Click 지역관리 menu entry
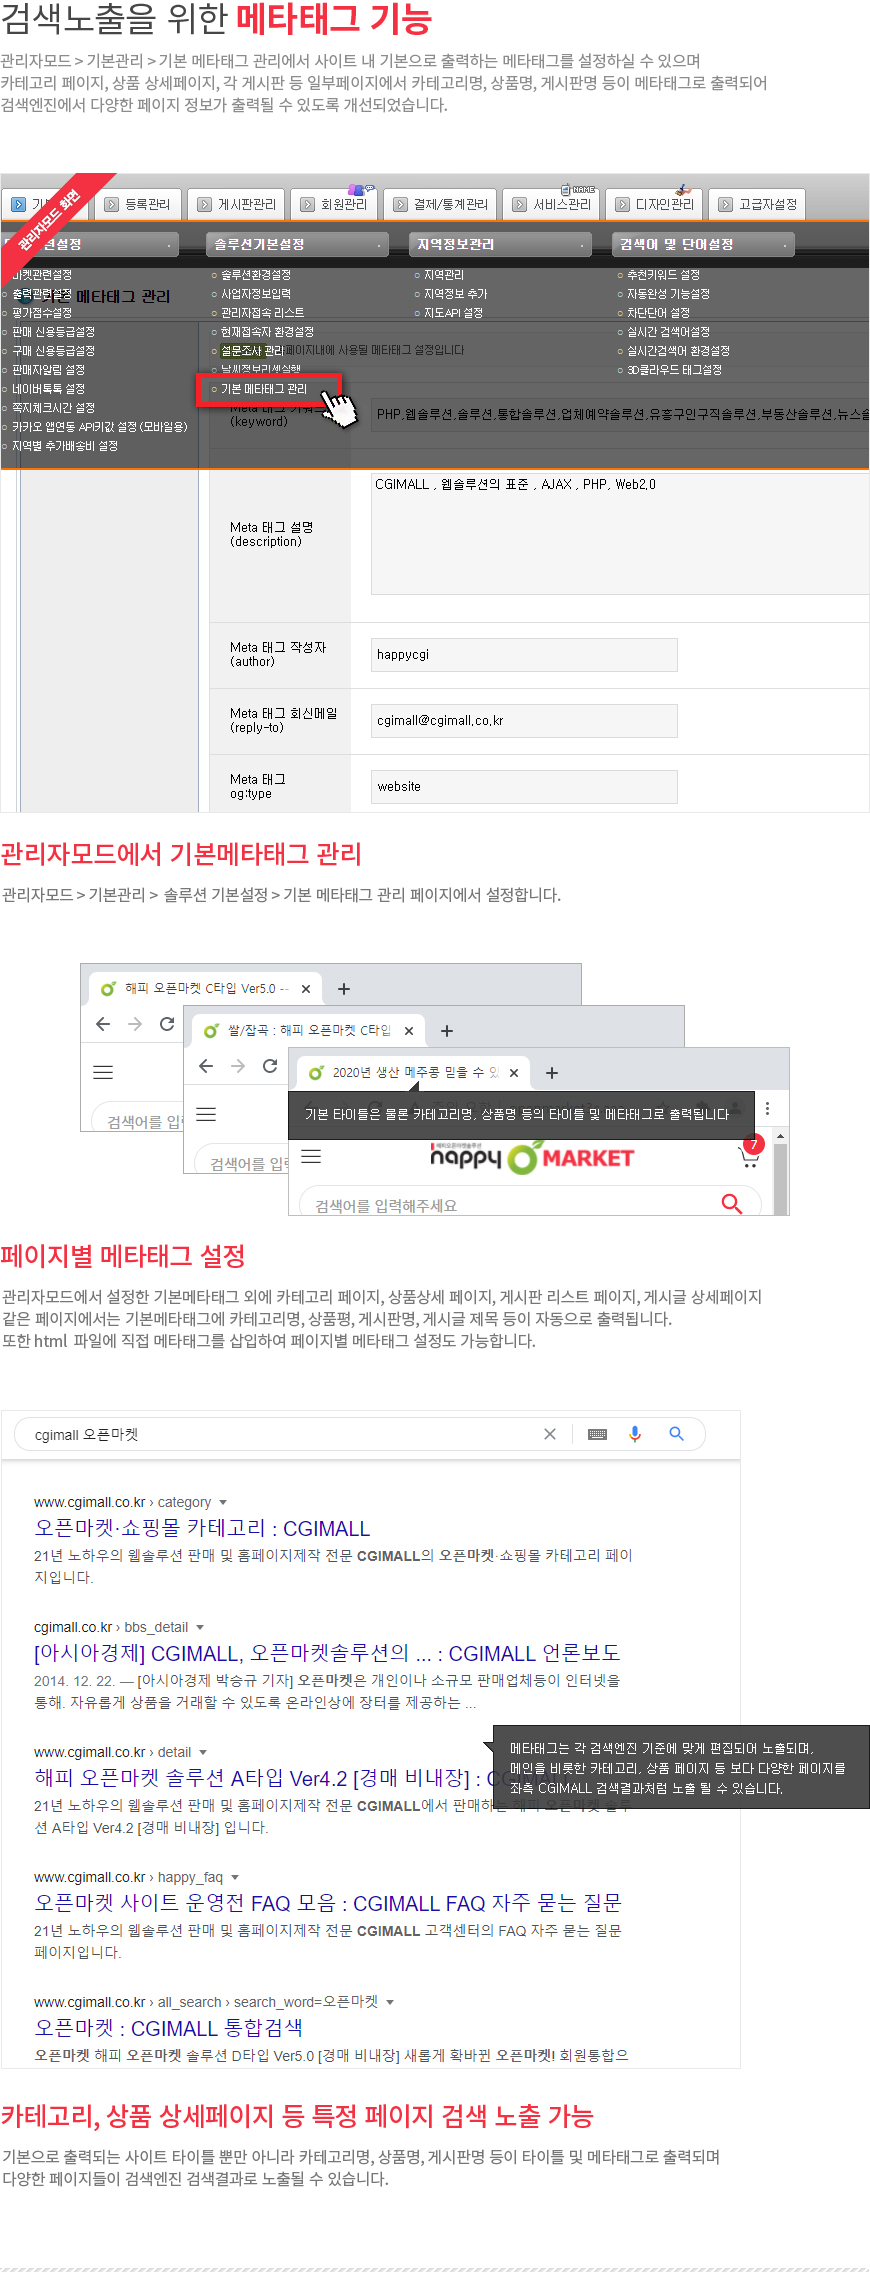 pyautogui.click(x=444, y=275)
